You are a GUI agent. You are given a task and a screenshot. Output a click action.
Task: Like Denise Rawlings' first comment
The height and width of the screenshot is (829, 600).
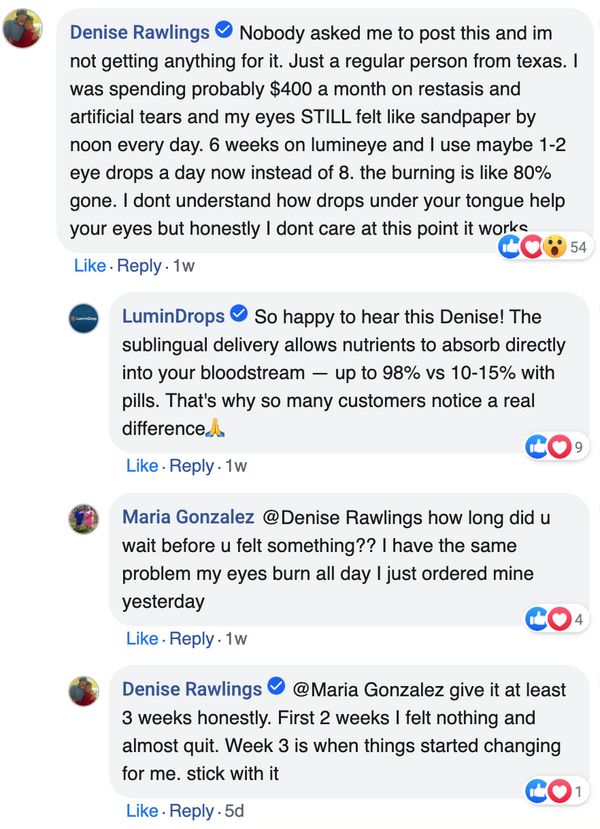click(x=90, y=265)
